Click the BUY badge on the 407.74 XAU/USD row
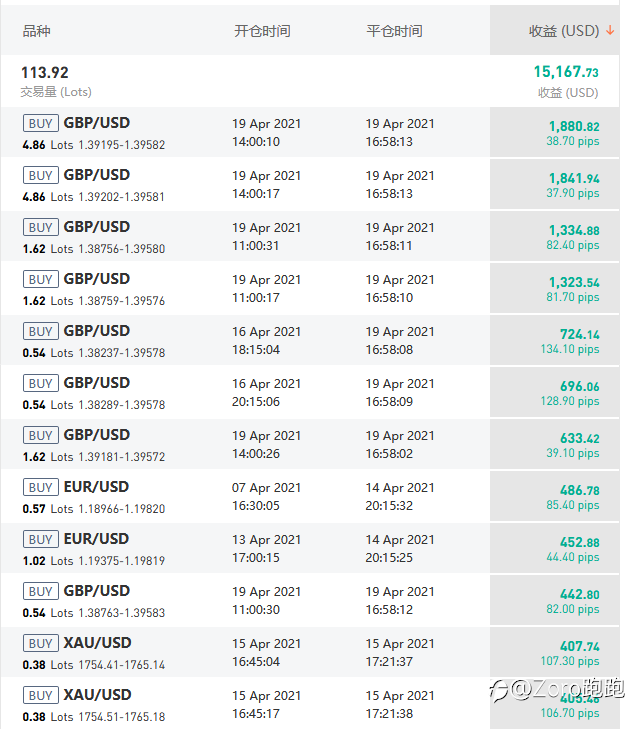631x729 pixels. (41, 643)
